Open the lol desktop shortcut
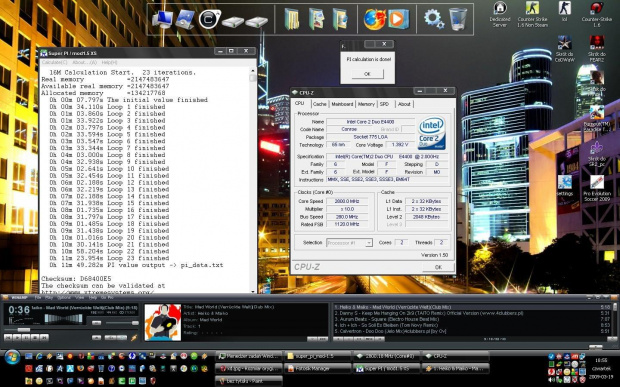Screen dimensions: 620x387 [x=564, y=12]
